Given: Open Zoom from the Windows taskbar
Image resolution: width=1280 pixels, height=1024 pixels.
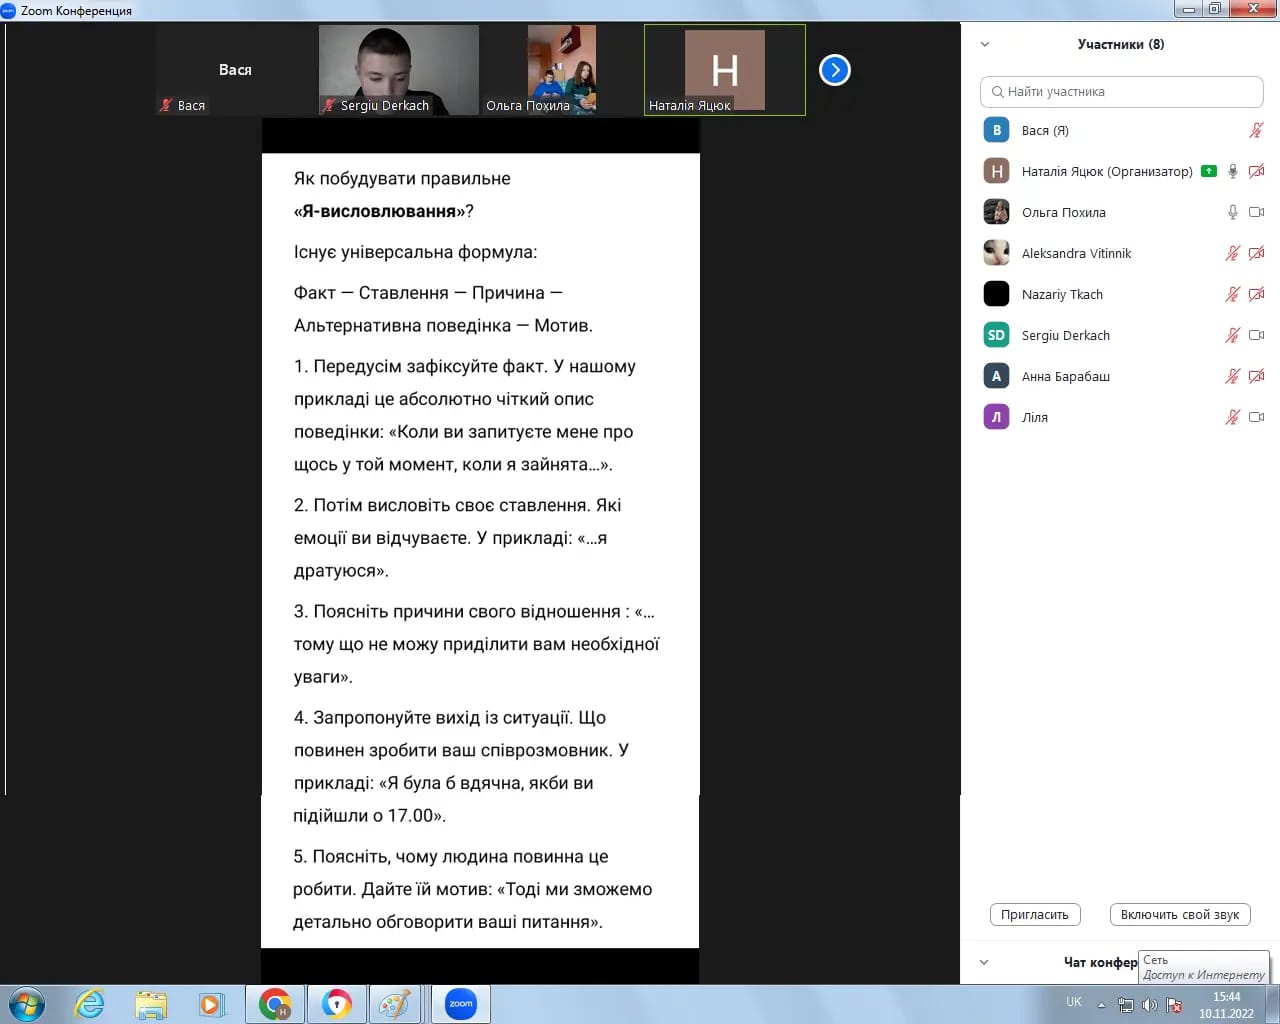Looking at the screenshot, I should tap(461, 1004).
